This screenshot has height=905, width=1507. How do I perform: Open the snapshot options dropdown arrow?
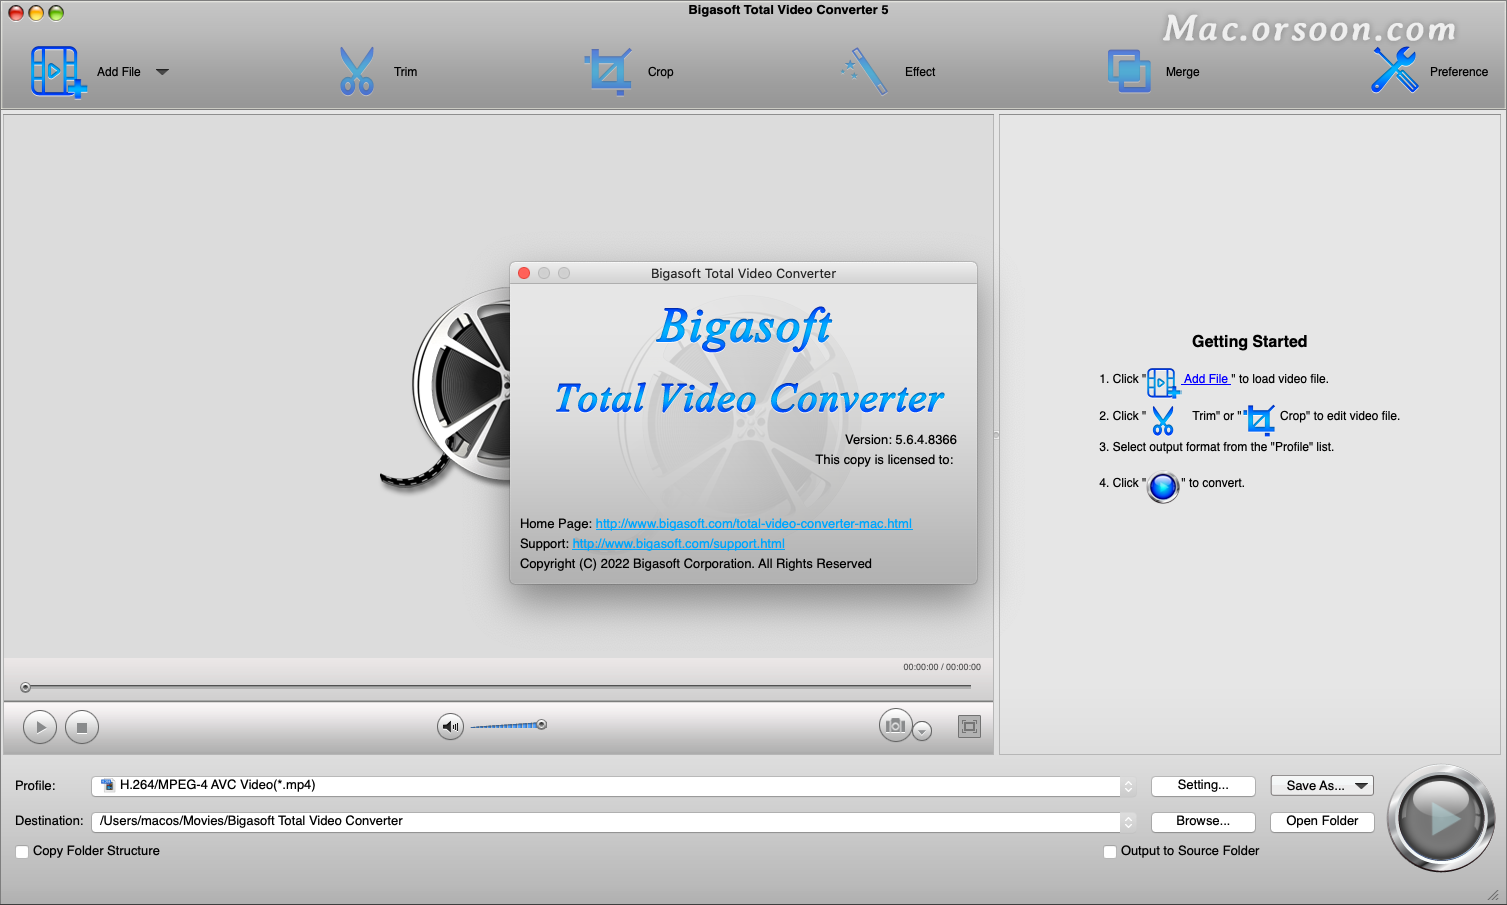tap(923, 731)
